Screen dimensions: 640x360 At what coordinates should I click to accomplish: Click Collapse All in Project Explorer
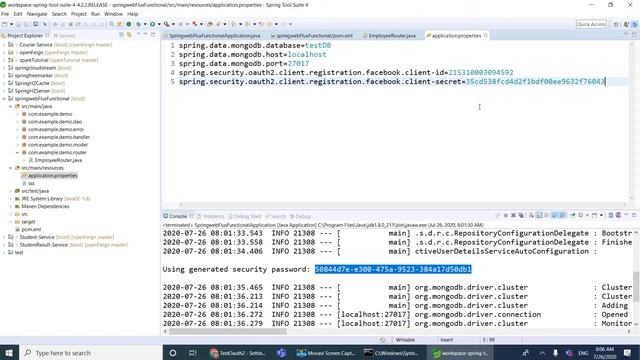tap(122, 35)
